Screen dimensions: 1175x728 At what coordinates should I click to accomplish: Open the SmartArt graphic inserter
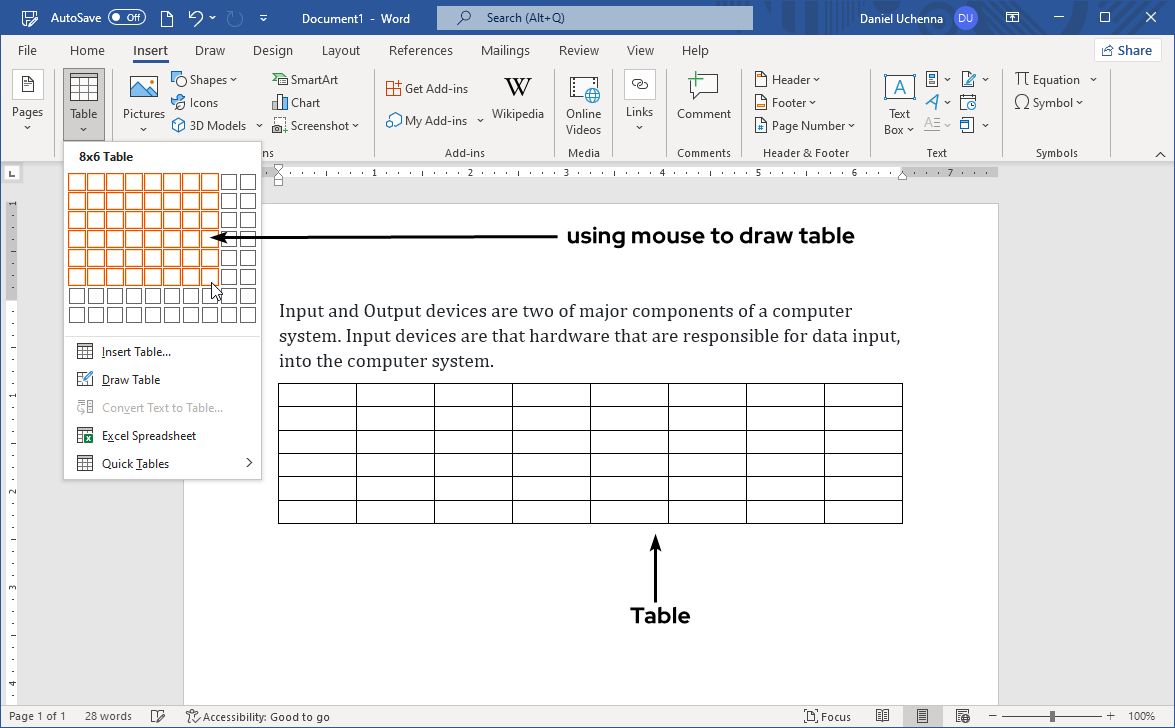tap(305, 79)
